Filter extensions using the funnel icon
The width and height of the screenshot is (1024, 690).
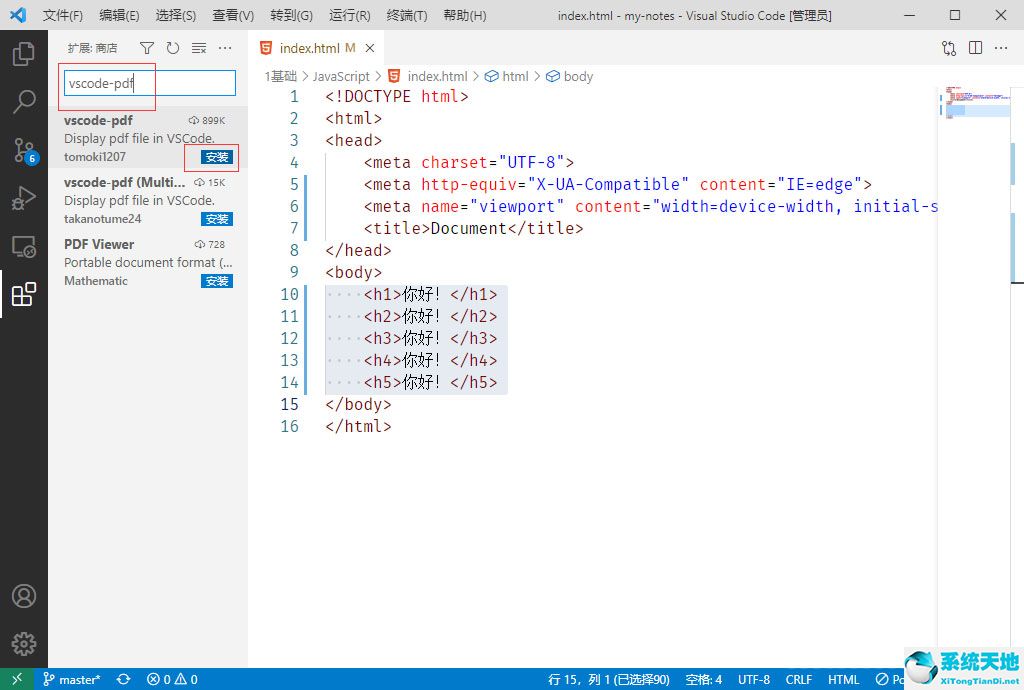point(146,47)
